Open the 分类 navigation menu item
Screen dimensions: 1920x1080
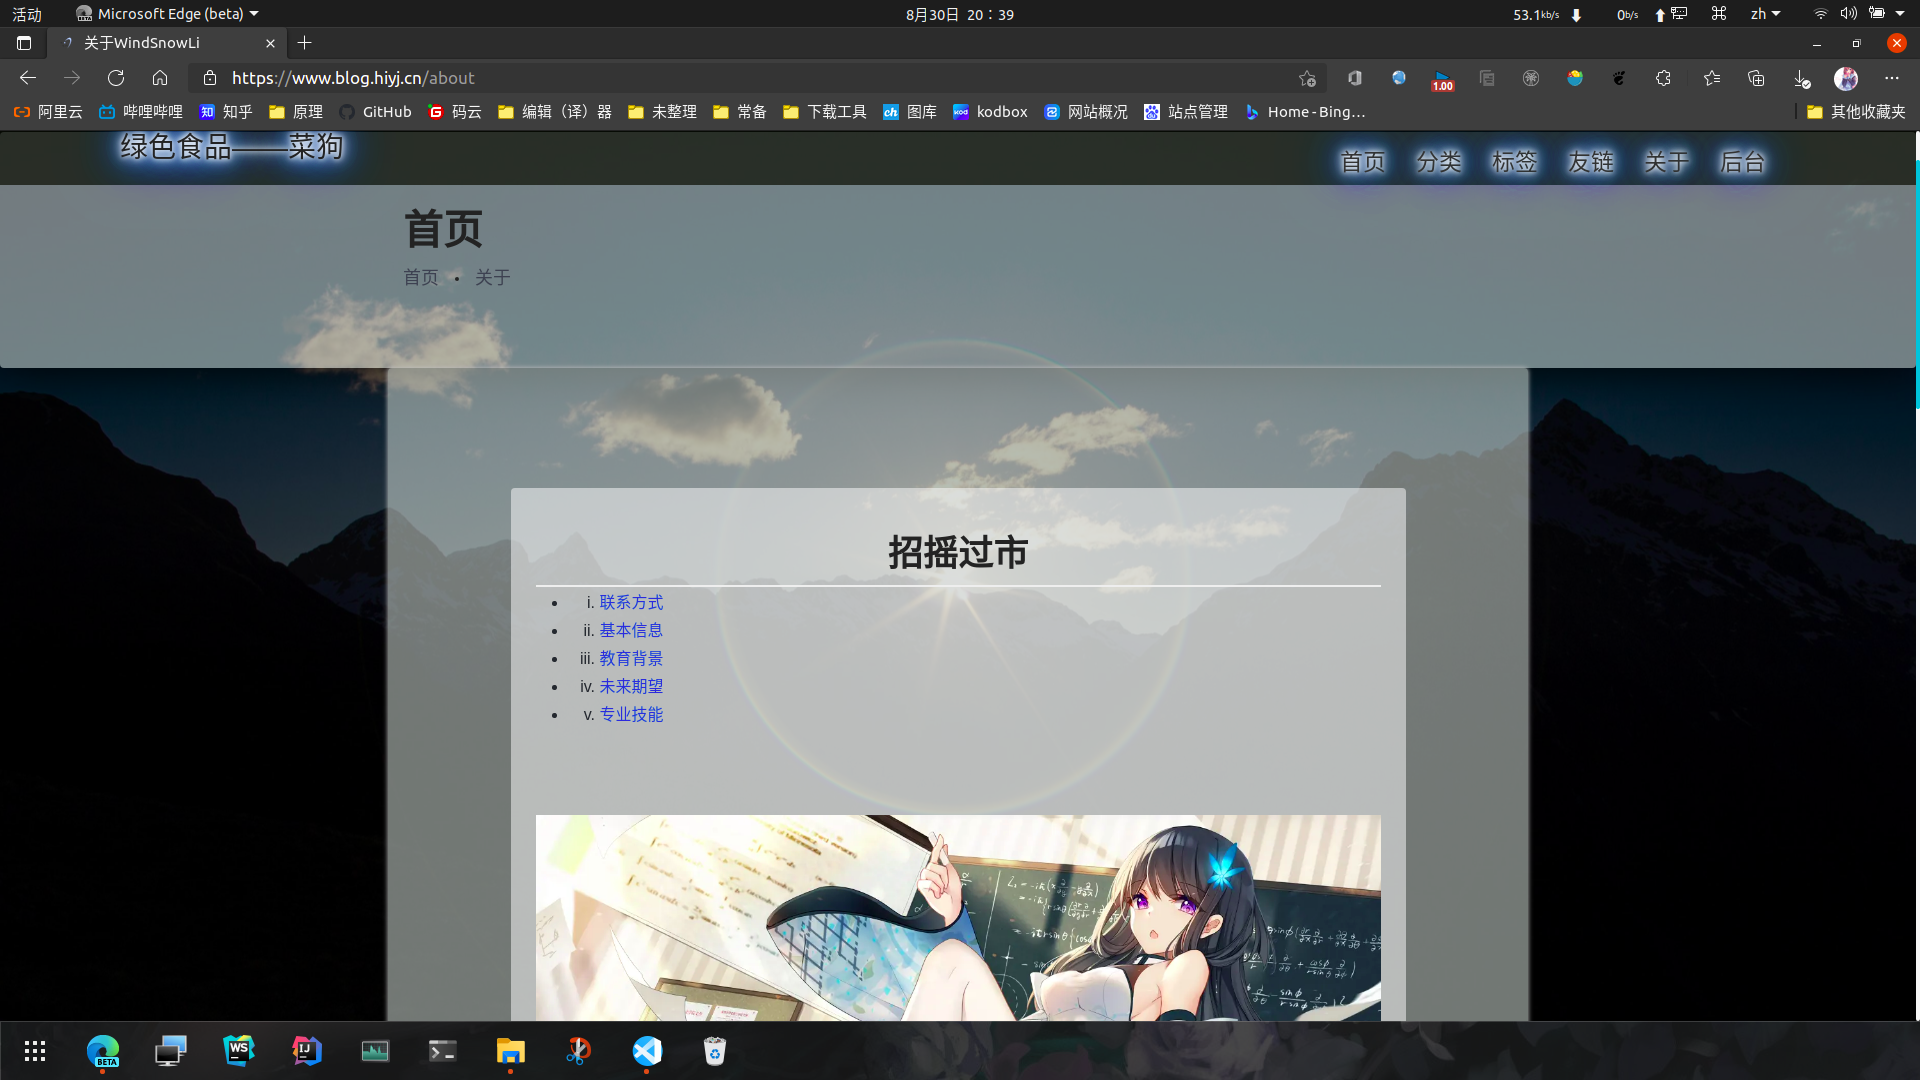1438,162
